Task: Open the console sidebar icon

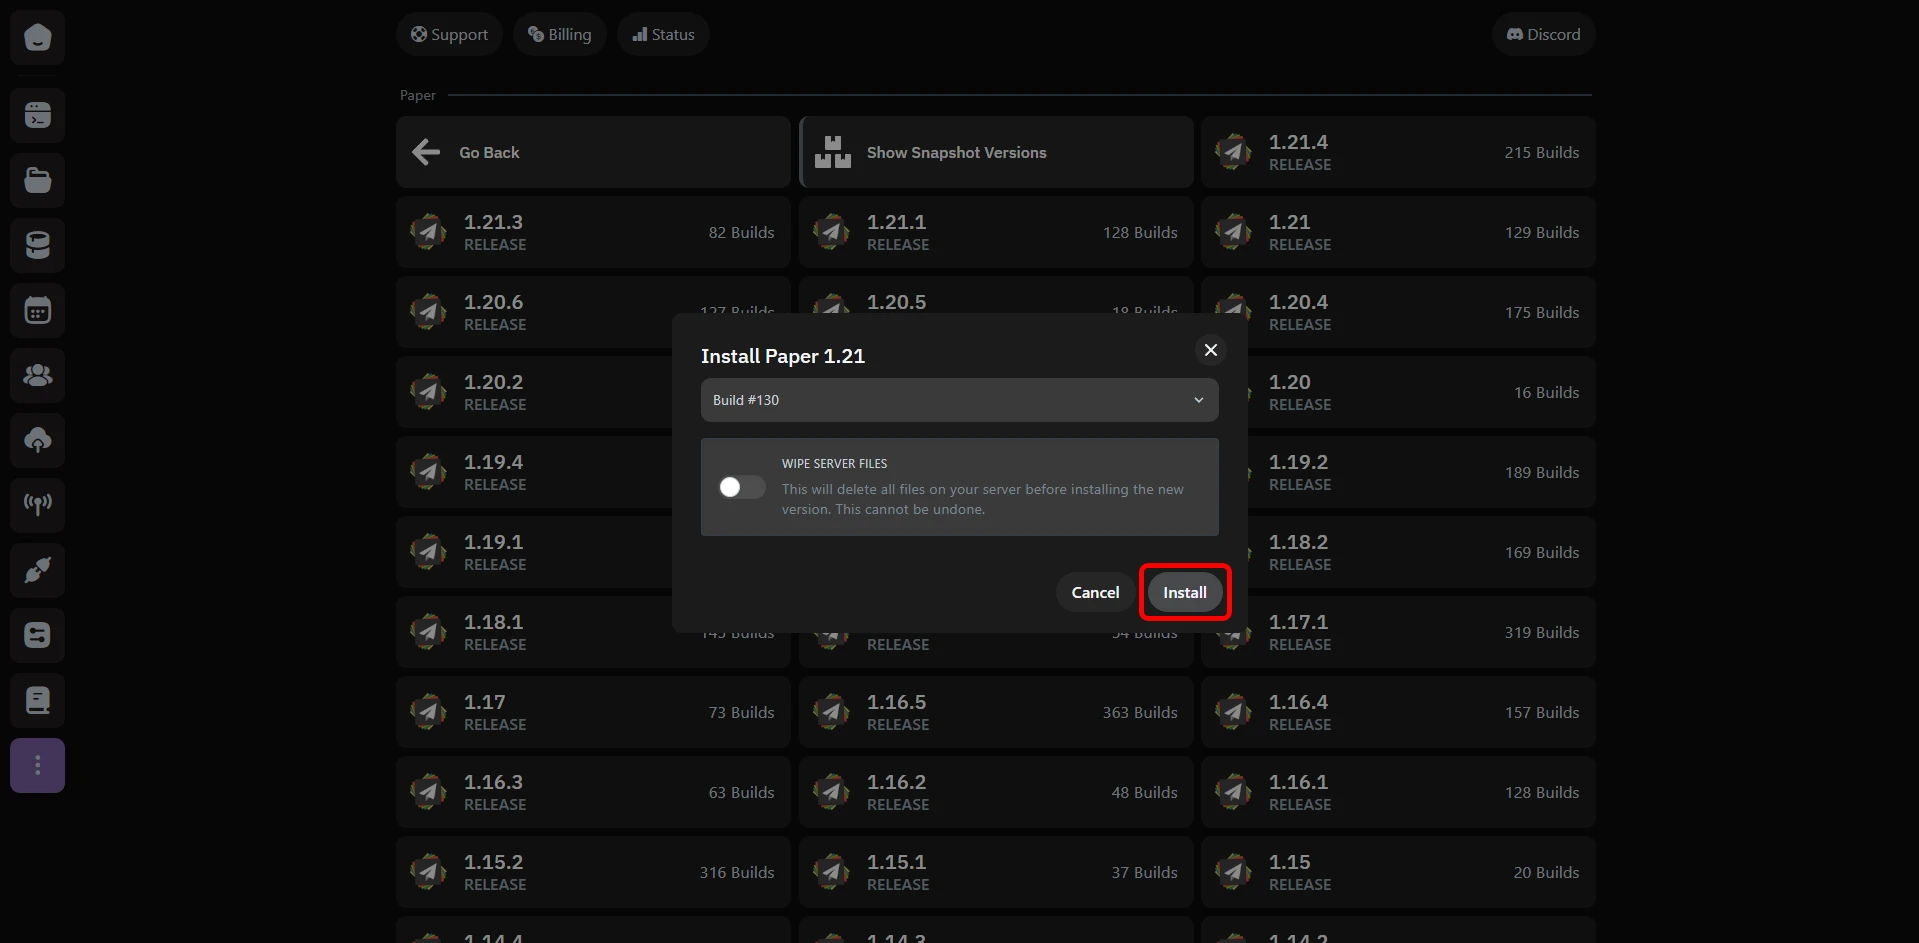Action: point(38,115)
